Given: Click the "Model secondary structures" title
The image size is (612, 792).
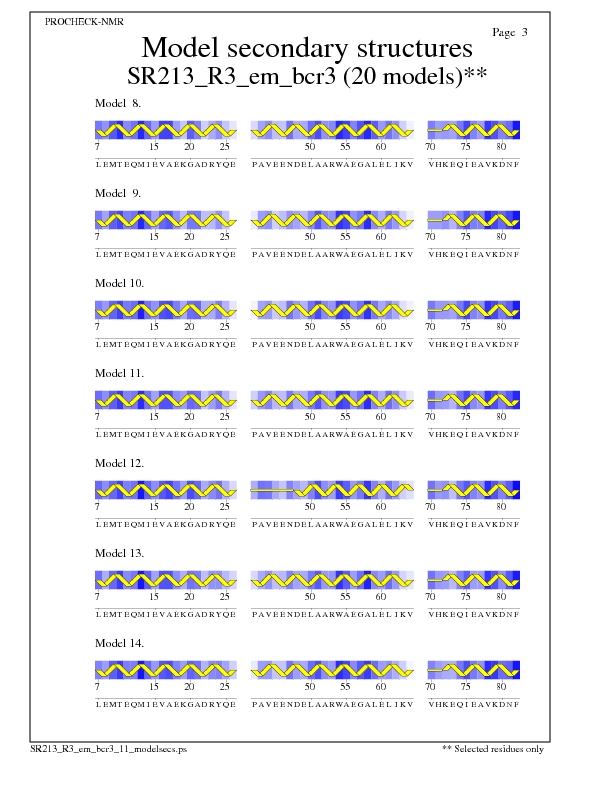Looking at the screenshot, I should click(307, 48).
